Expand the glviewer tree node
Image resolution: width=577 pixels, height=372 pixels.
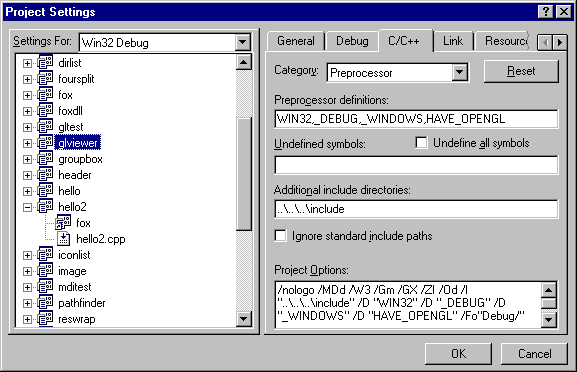27,143
